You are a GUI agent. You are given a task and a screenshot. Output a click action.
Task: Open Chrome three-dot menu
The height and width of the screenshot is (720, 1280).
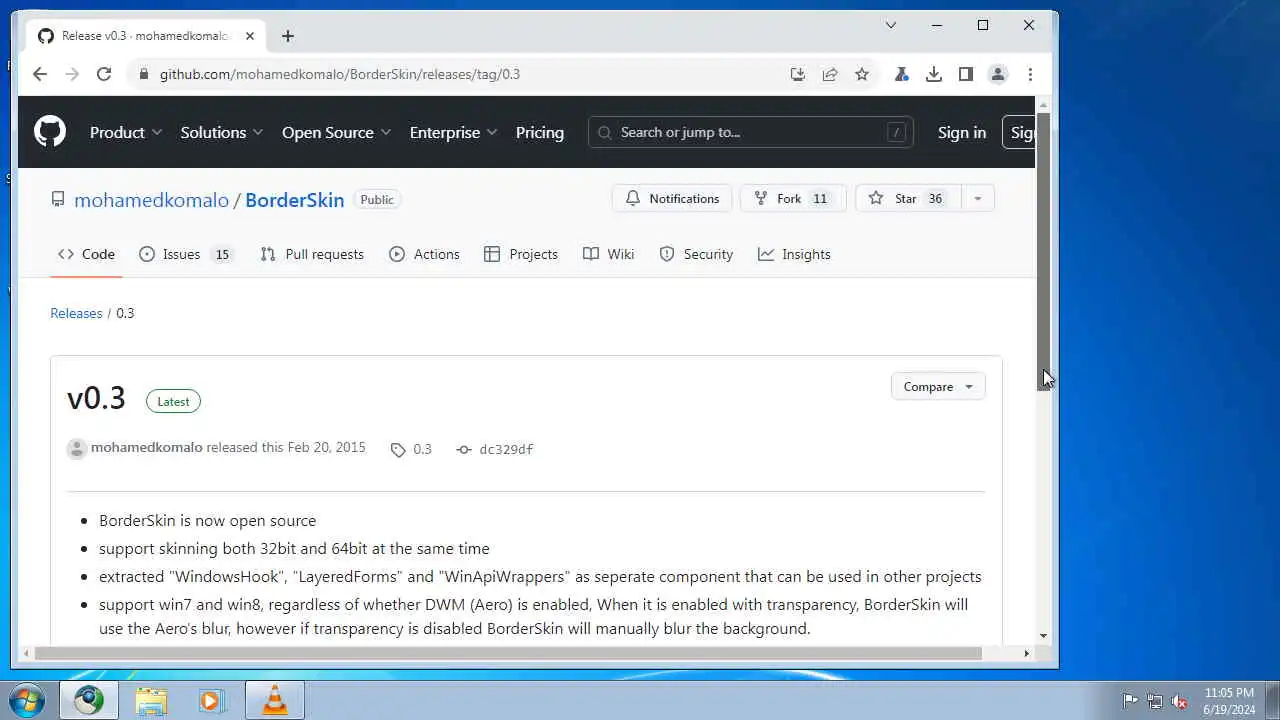point(1030,74)
